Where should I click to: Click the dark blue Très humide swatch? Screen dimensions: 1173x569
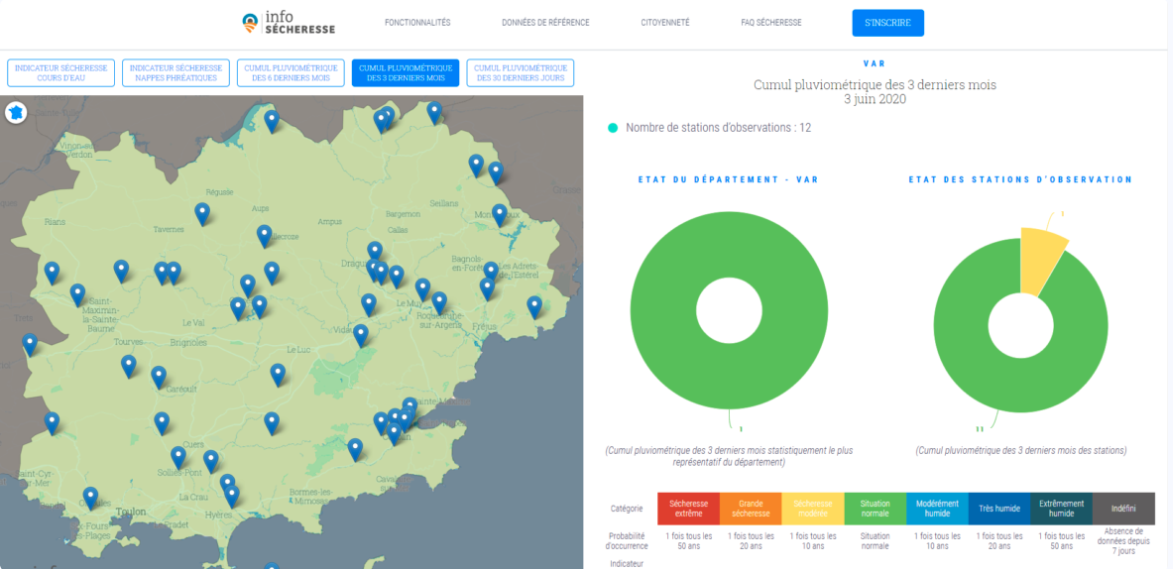(x=999, y=508)
